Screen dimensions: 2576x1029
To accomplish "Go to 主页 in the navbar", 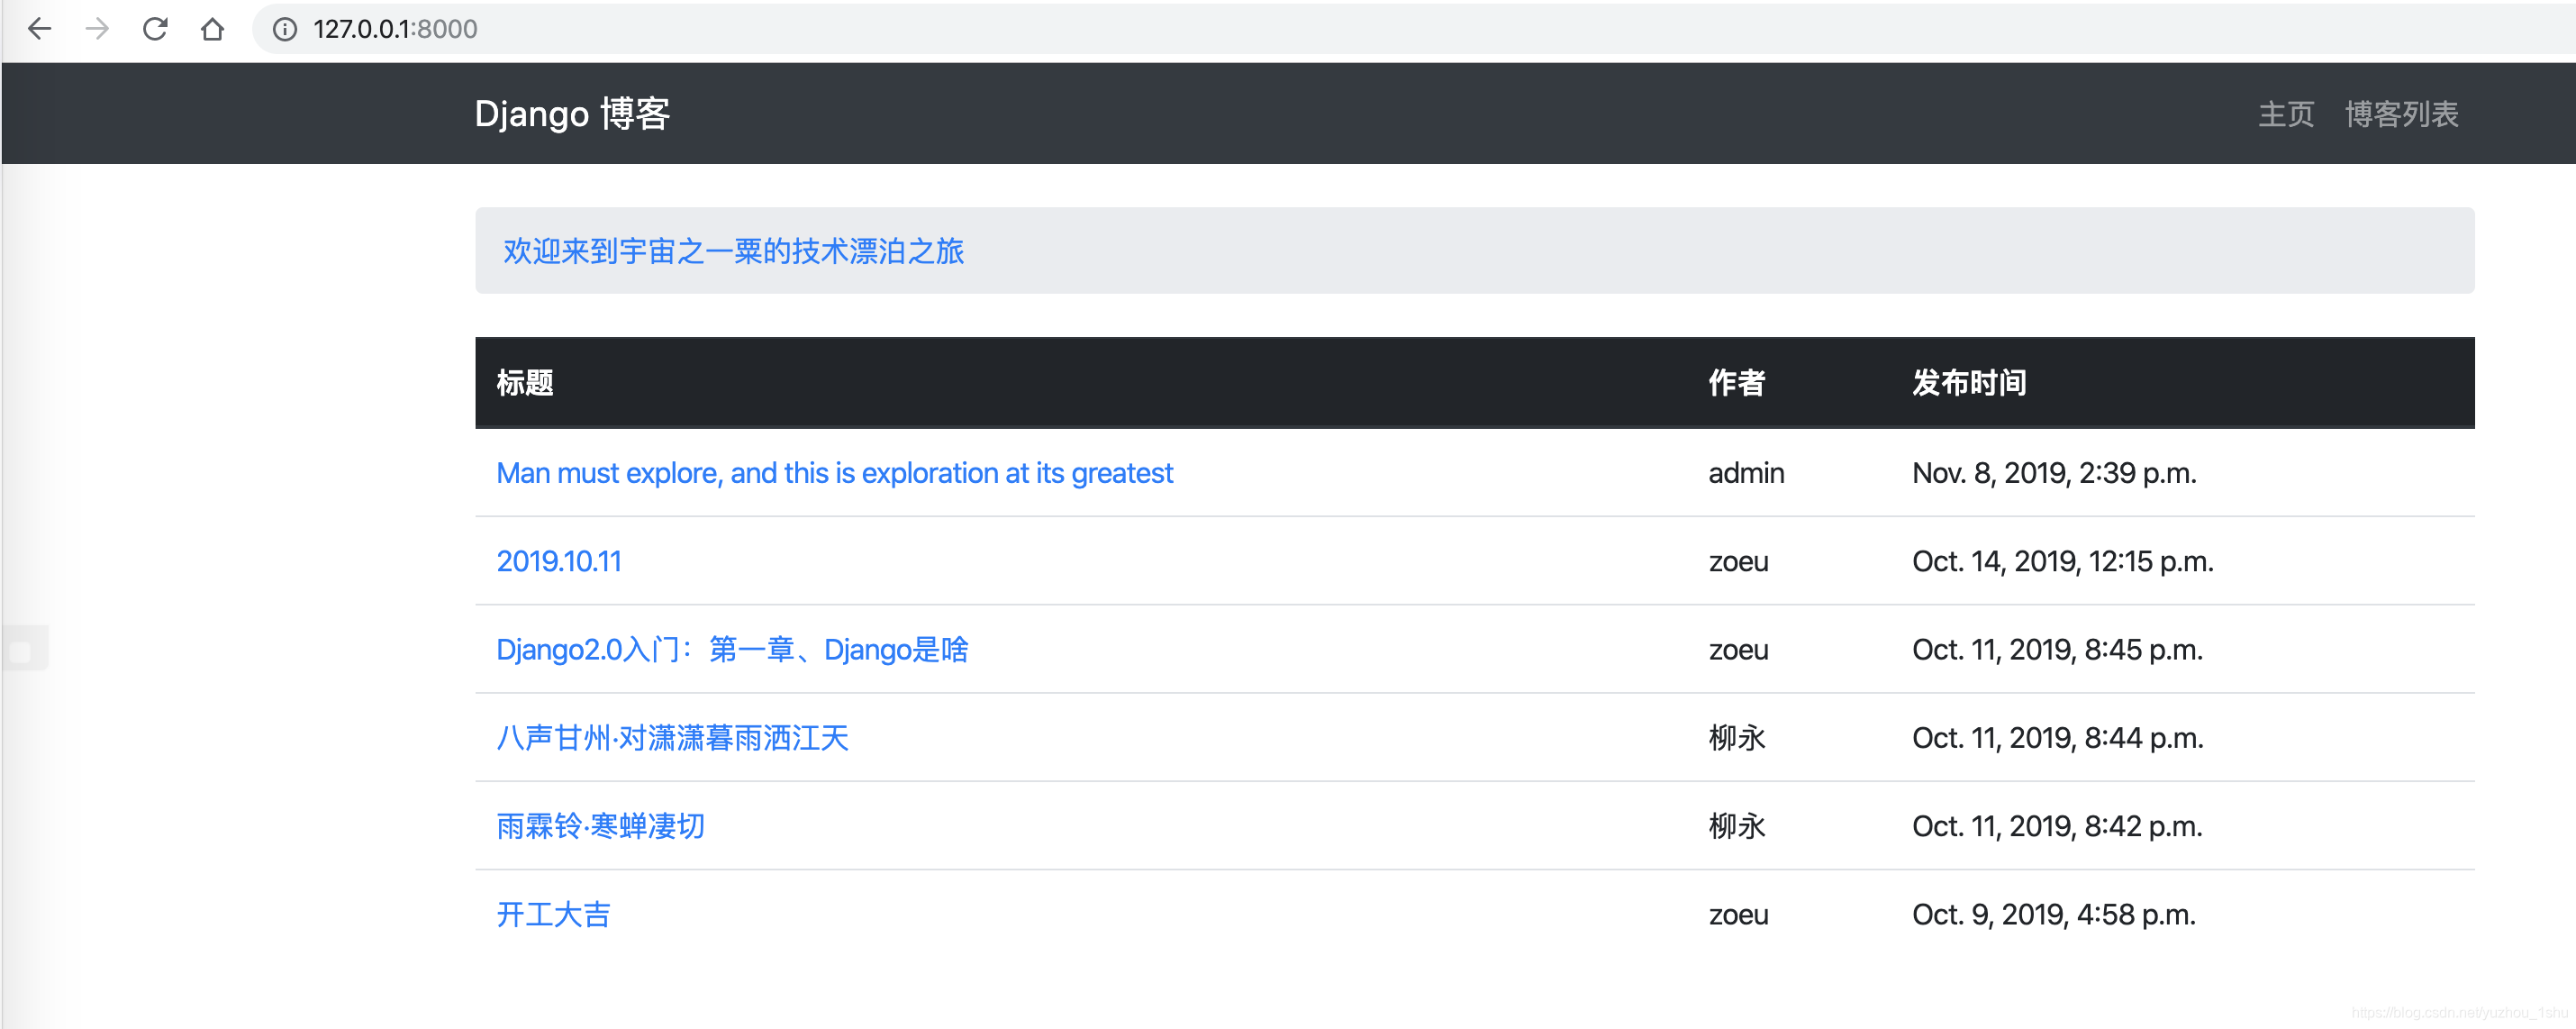I will (x=2286, y=114).
